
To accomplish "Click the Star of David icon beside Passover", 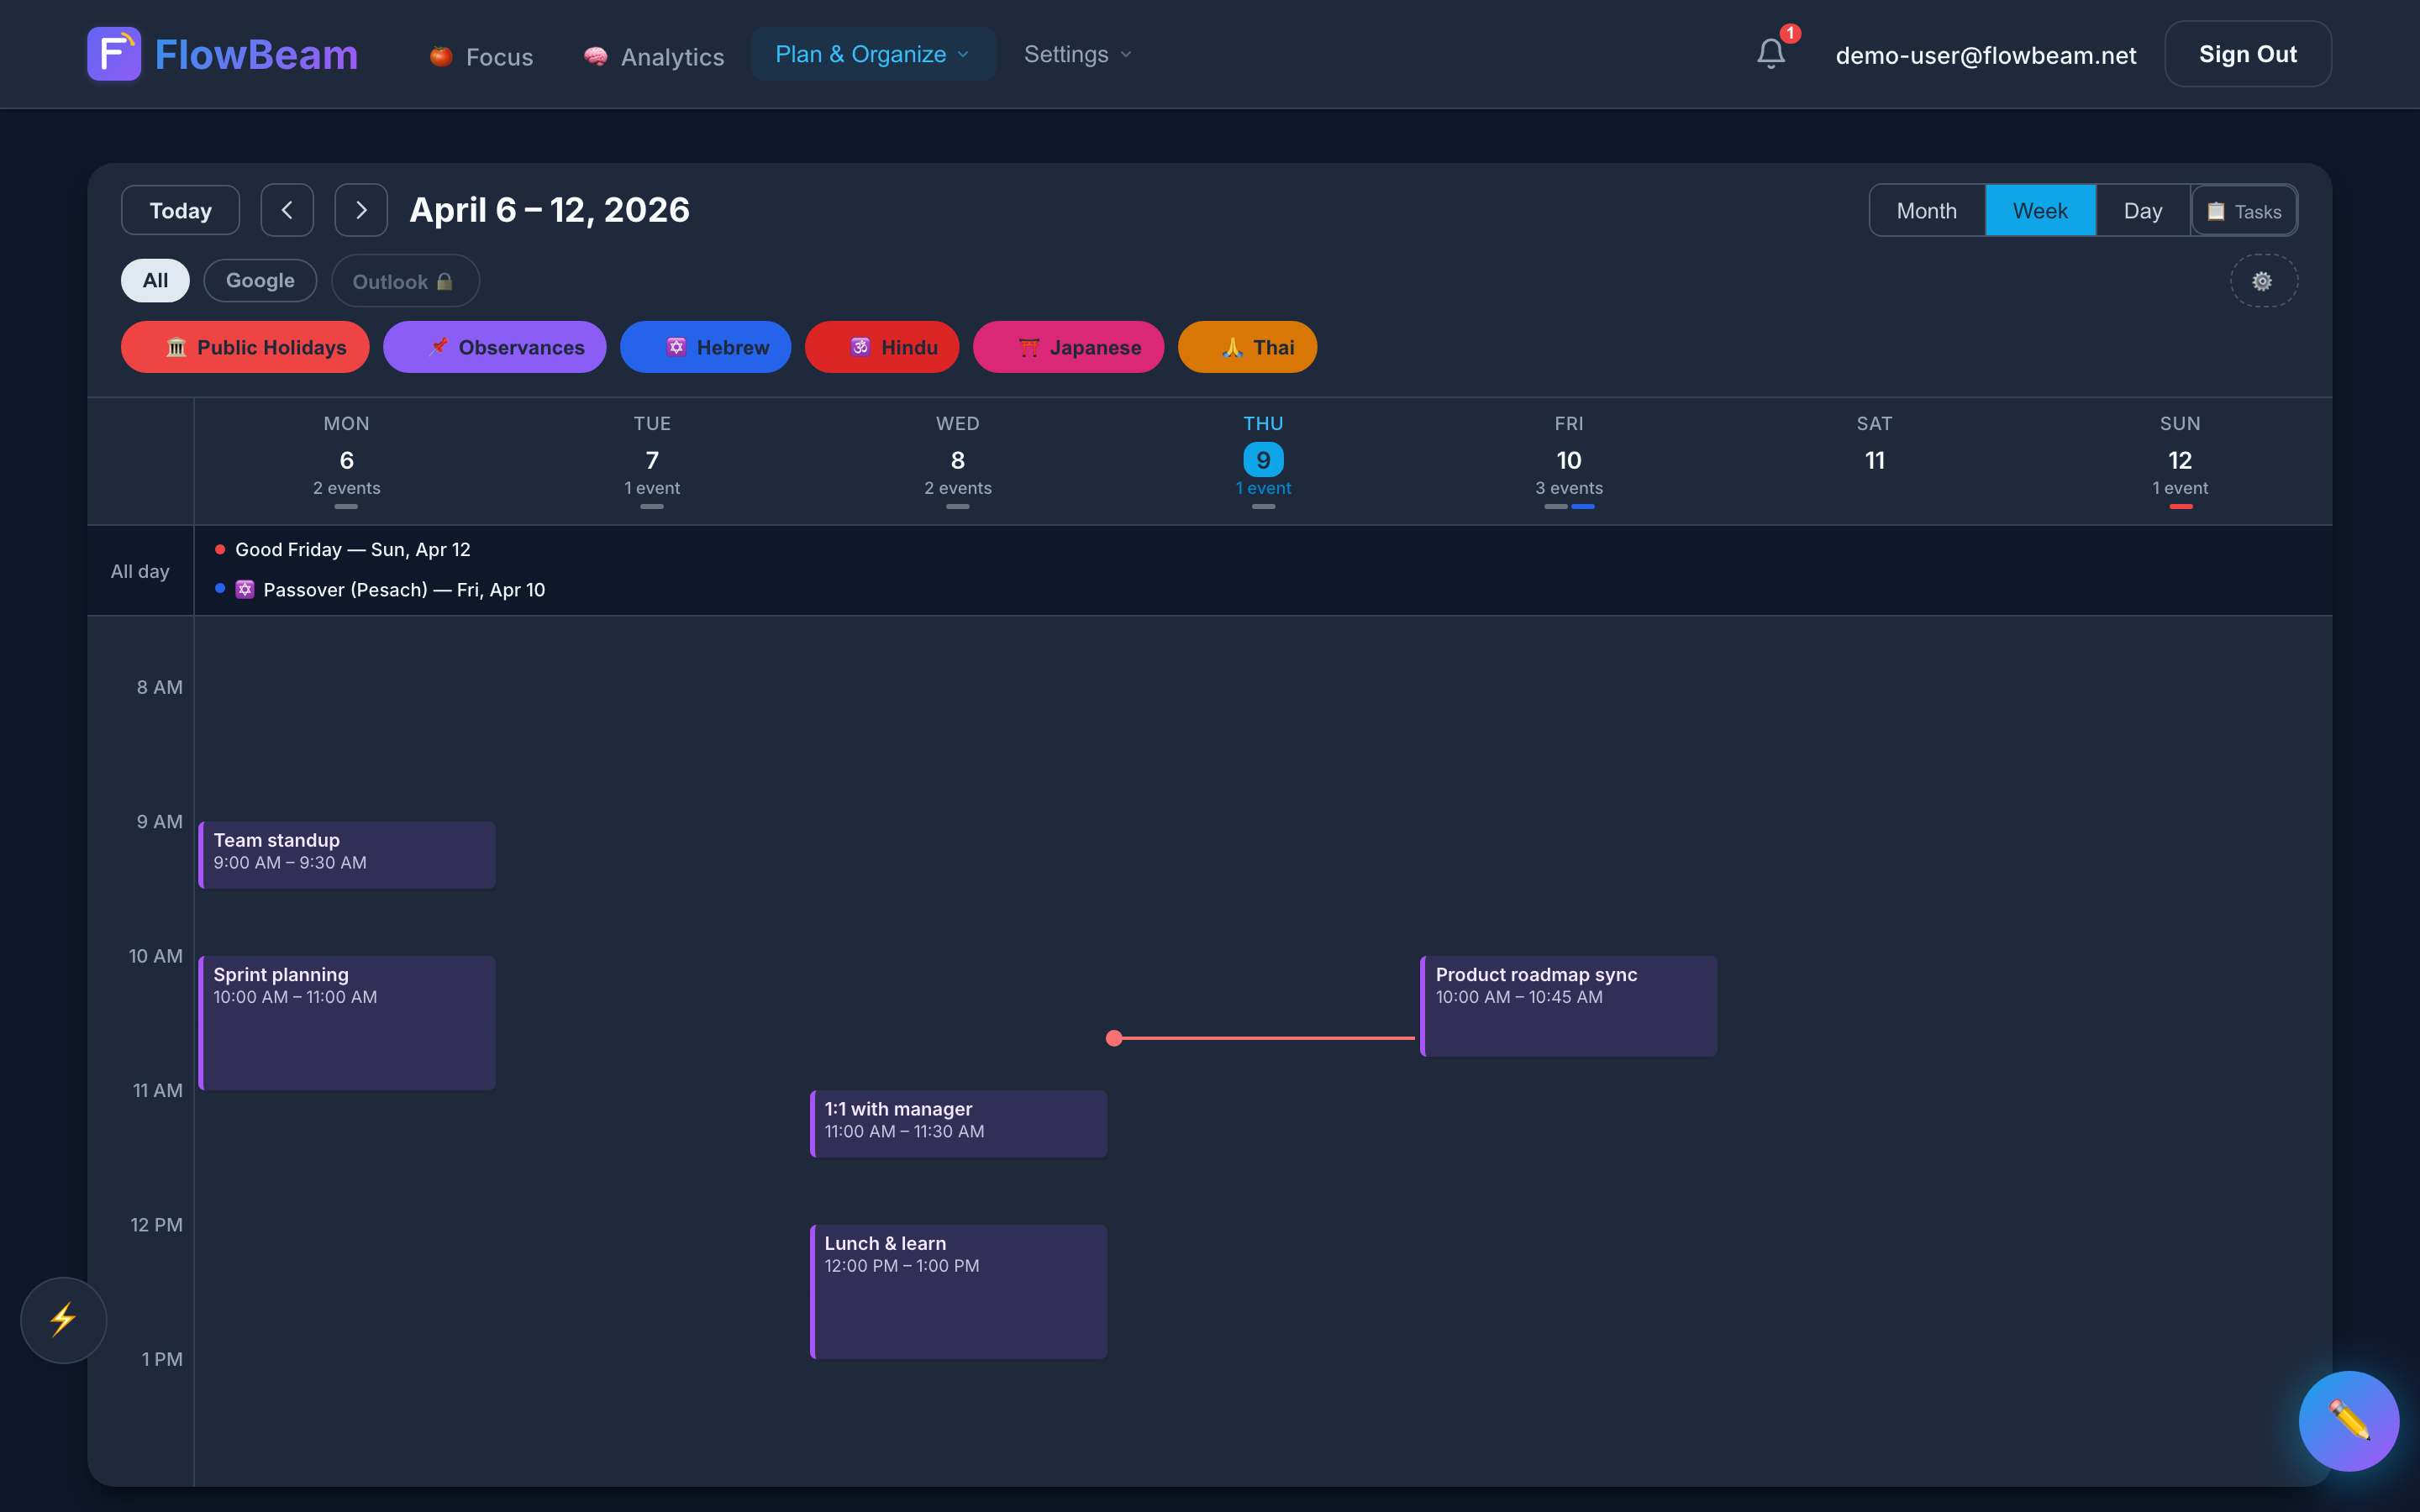I will [245, 589].
